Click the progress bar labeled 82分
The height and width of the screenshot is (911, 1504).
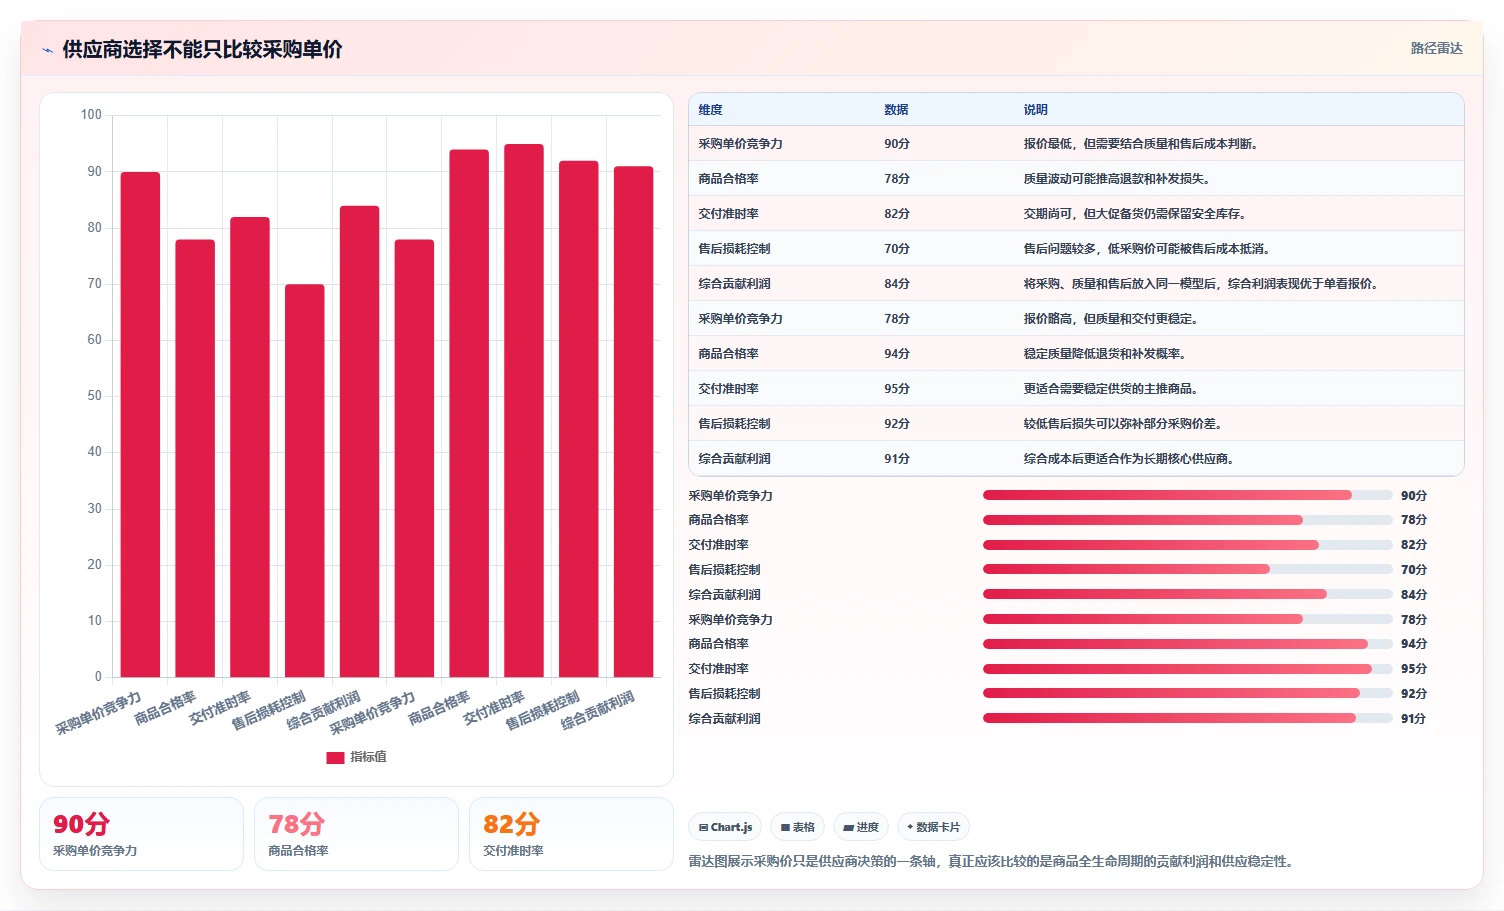[x=1188, y=545]
